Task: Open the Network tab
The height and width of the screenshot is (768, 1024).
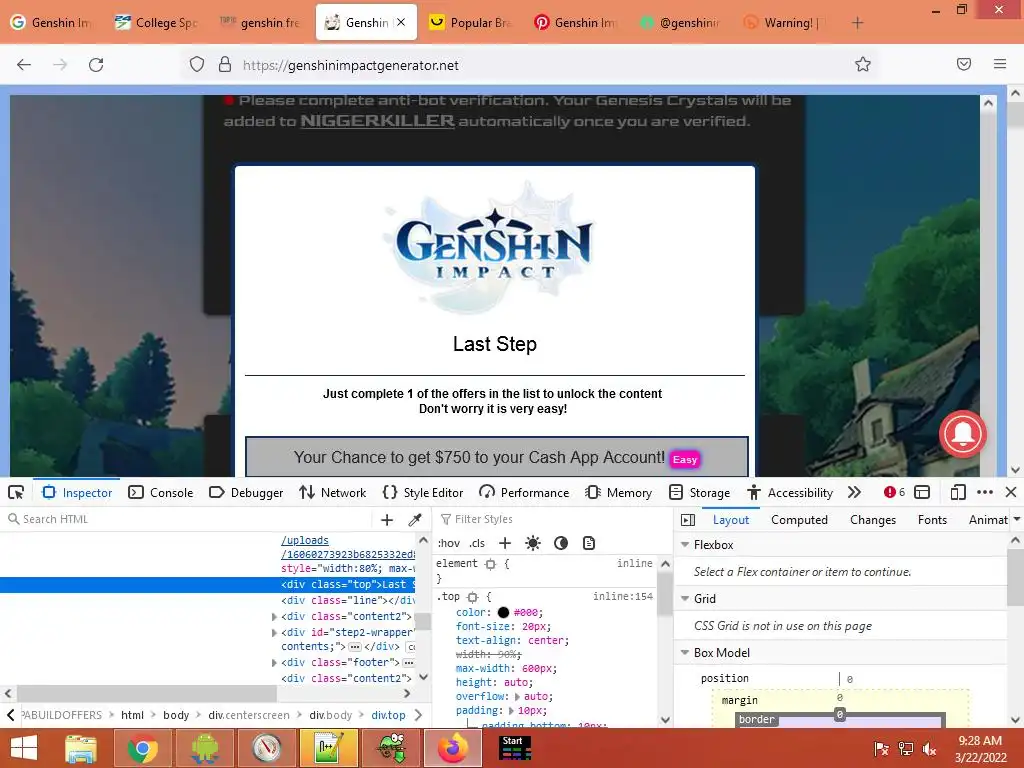Action: [x=332, y=492]
